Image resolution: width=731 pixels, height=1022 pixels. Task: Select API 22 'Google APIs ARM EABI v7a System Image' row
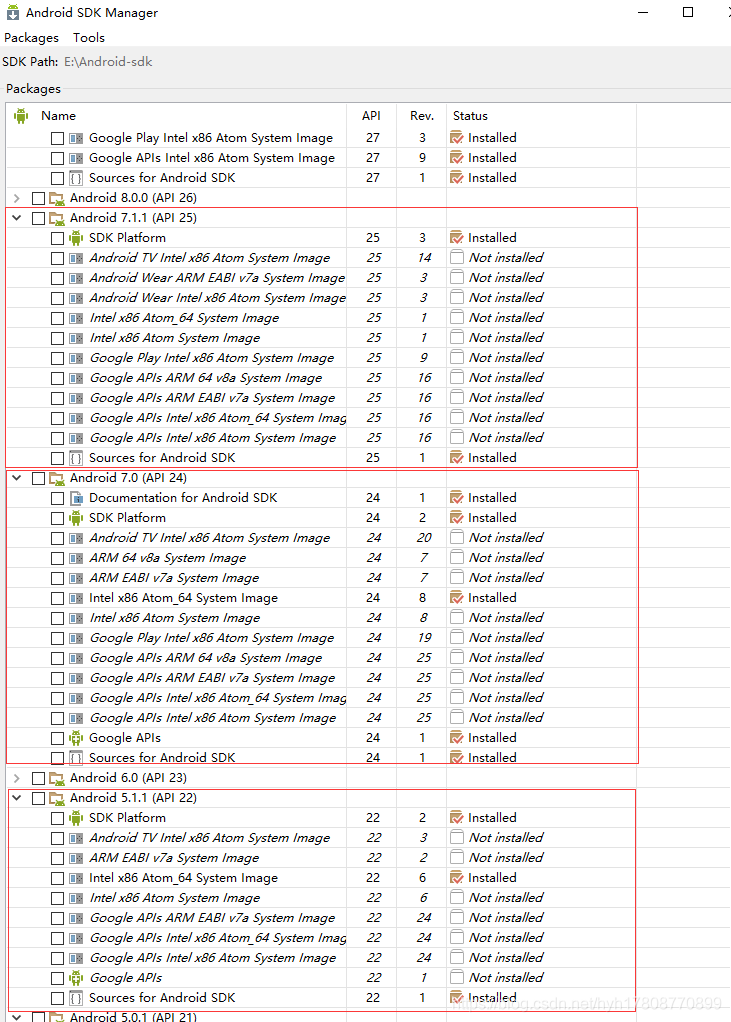(321, 918)
